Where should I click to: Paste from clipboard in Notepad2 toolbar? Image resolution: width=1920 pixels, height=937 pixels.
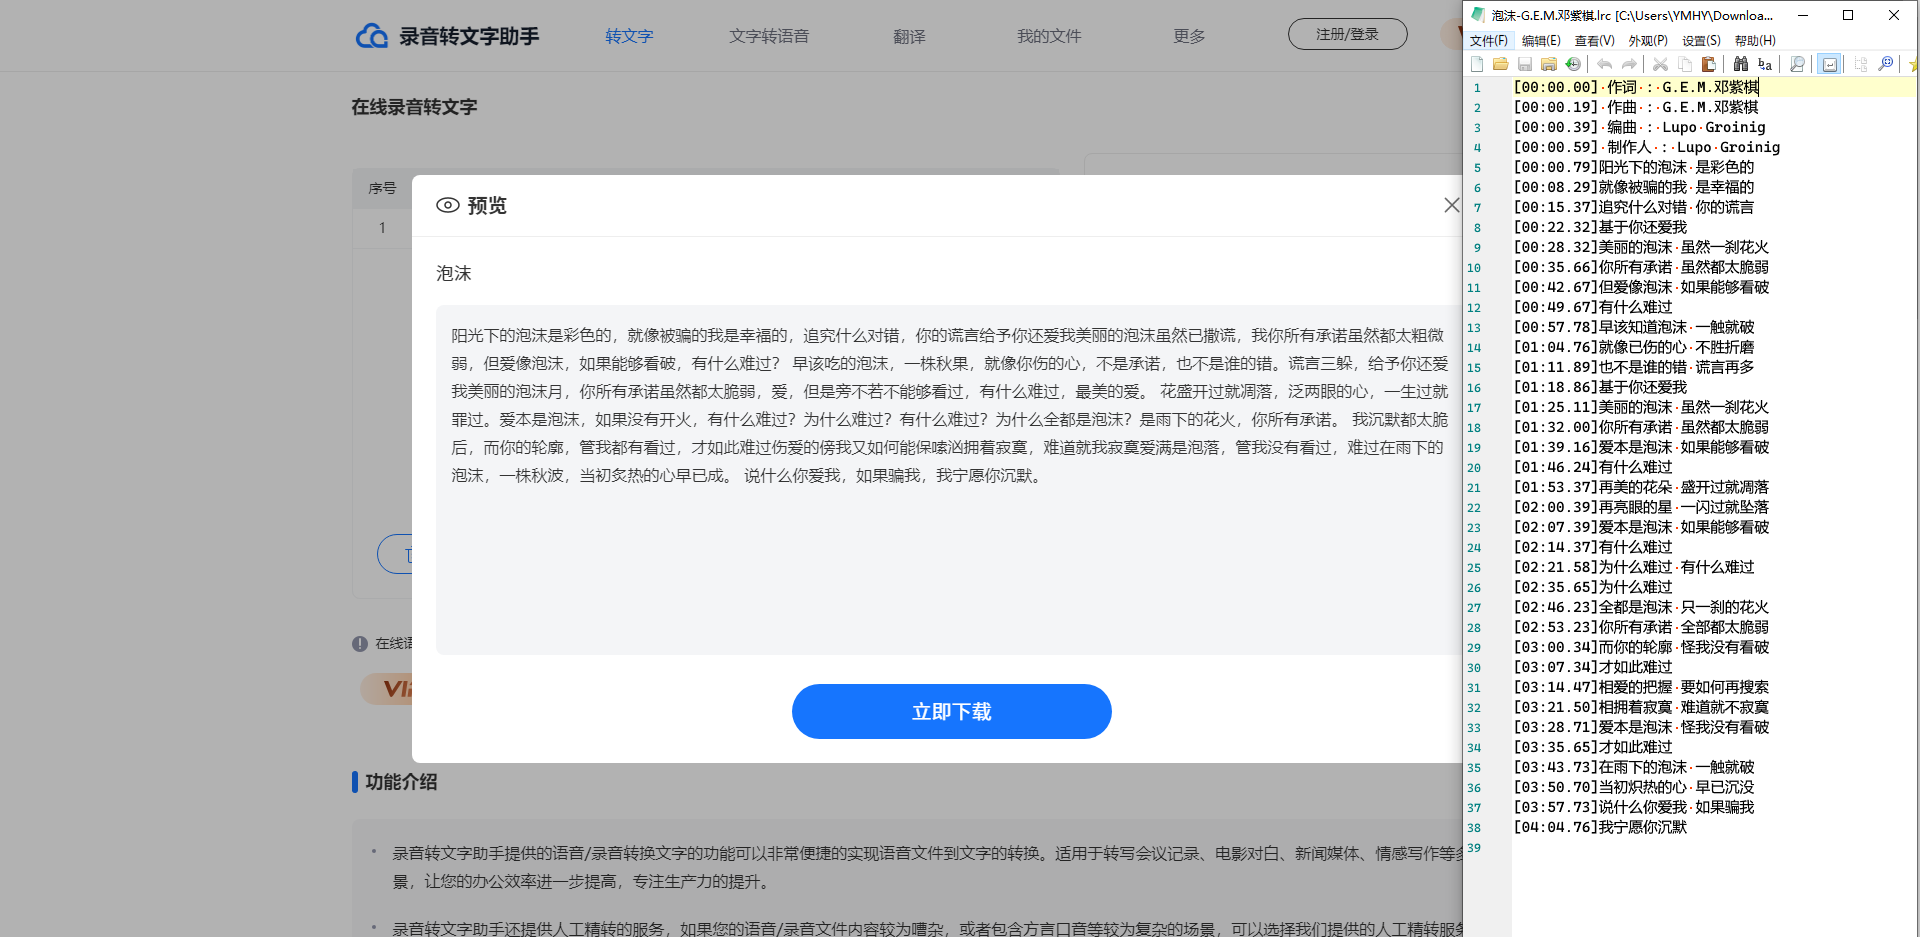pos(1709,64)
